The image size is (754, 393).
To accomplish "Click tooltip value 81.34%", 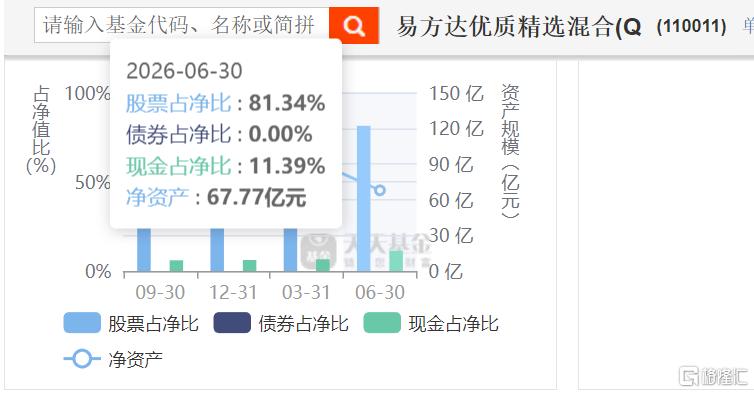I will (287, 103).
